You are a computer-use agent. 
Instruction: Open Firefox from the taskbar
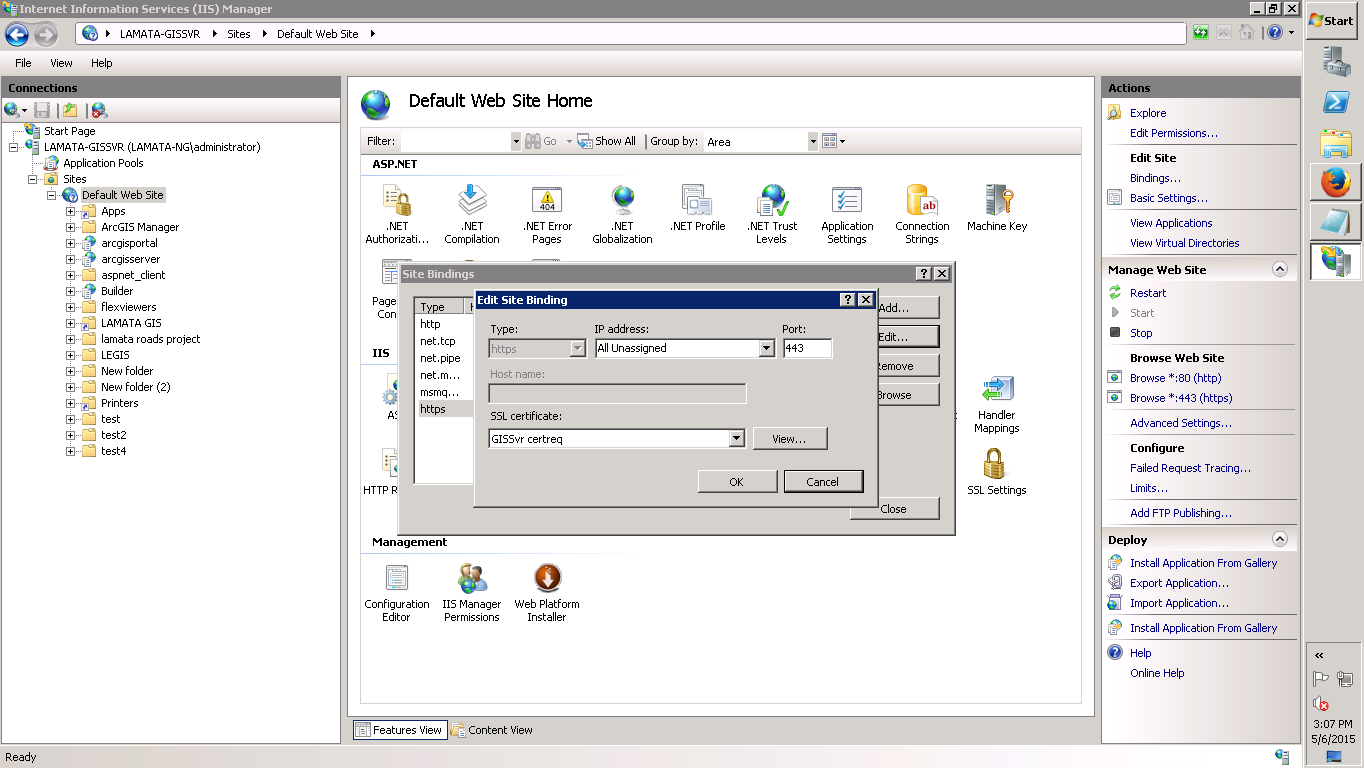click(x=1335, y=182)
